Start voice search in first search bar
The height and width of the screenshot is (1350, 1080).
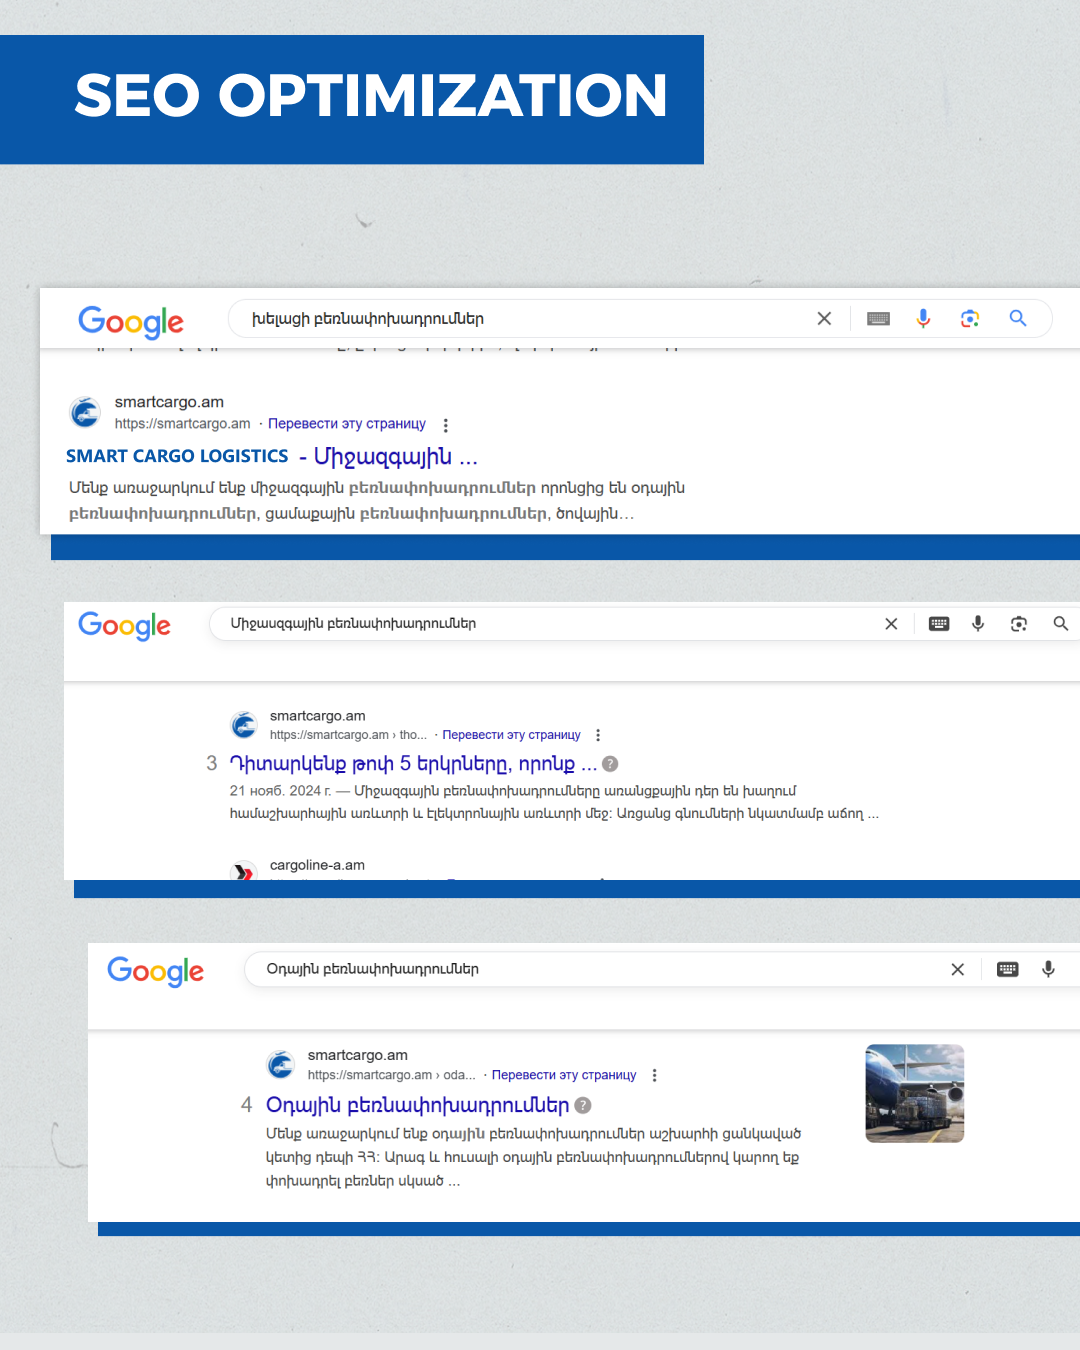point(923,318)
